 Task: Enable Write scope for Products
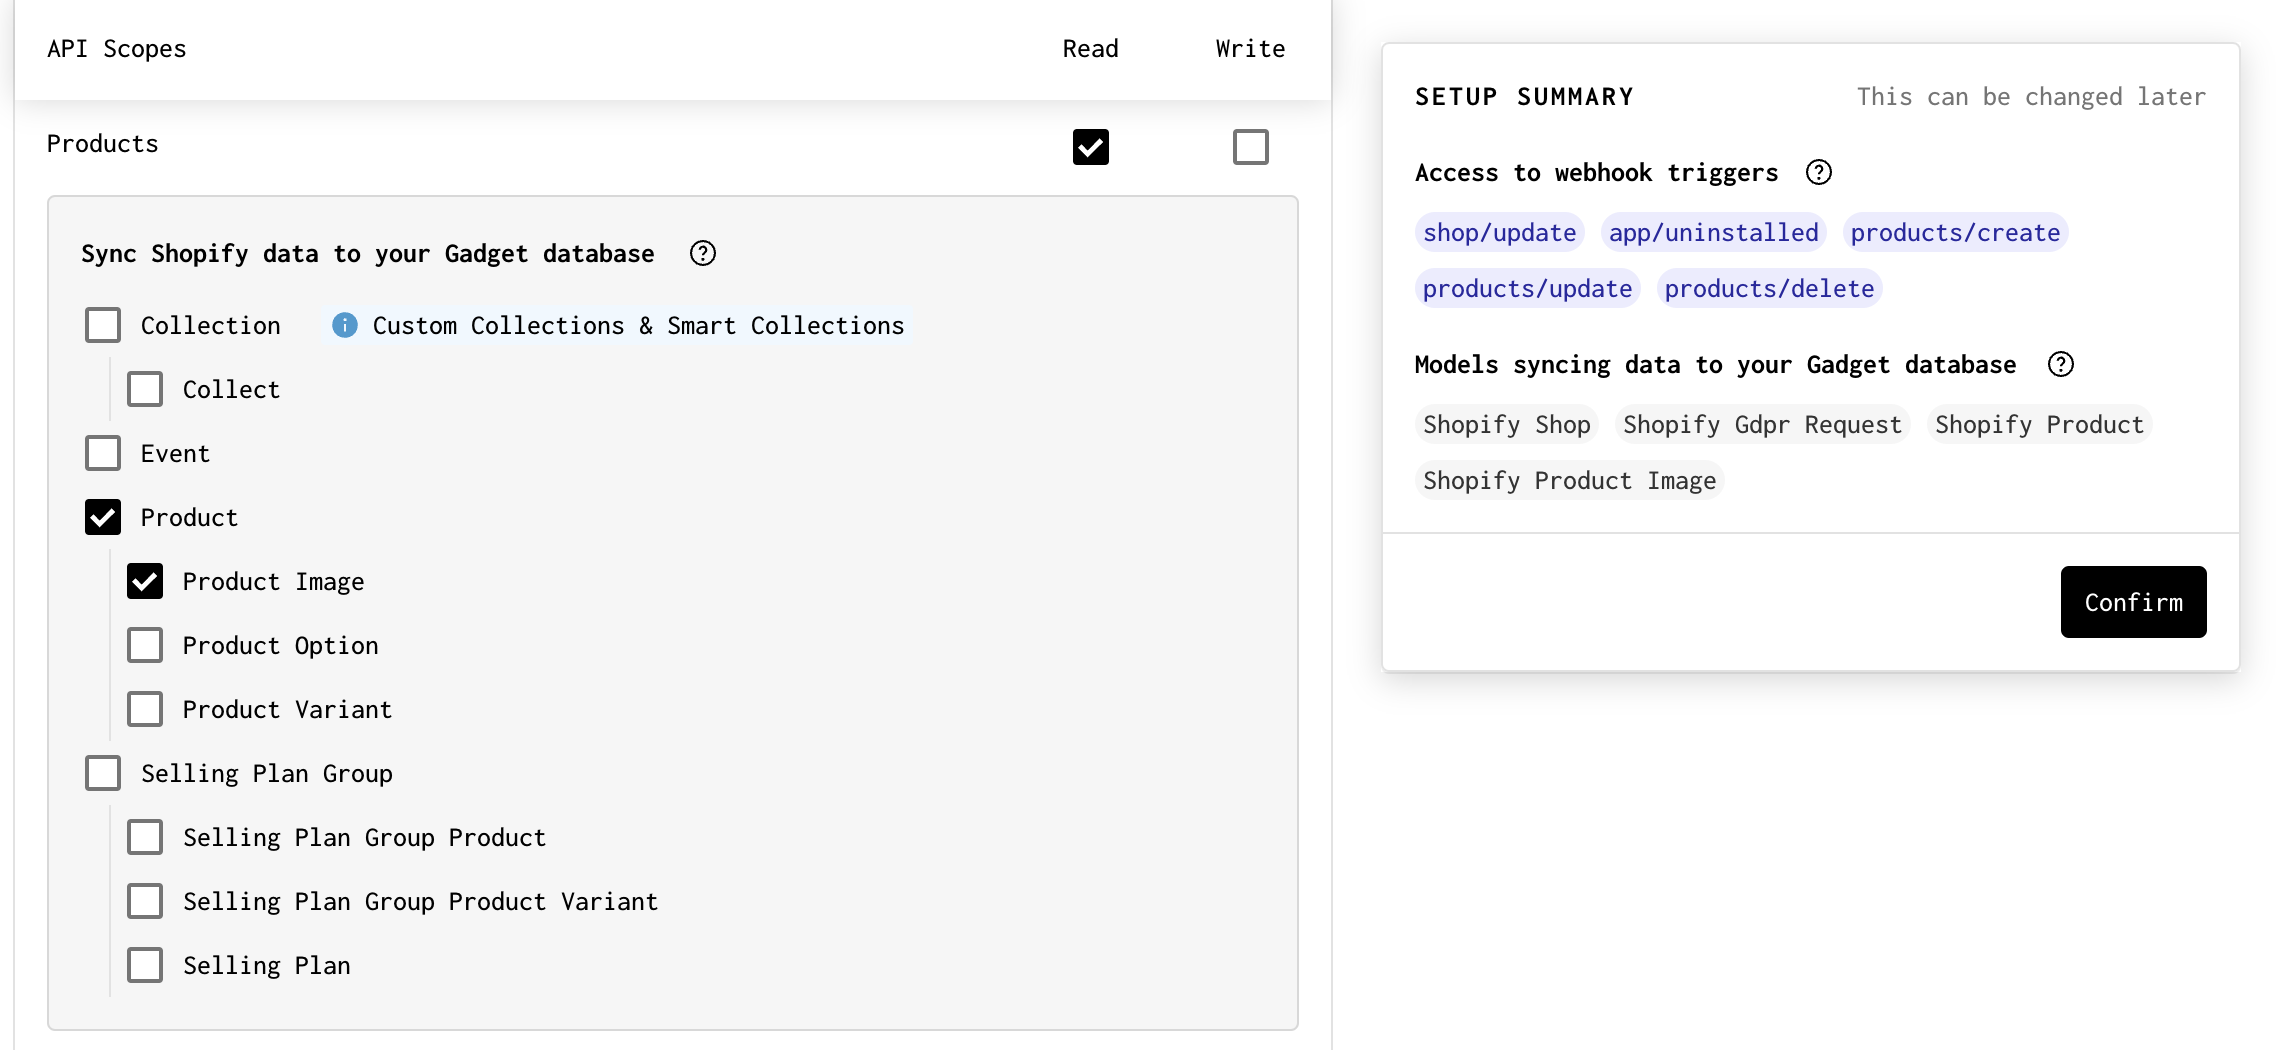coord(1250,146)
